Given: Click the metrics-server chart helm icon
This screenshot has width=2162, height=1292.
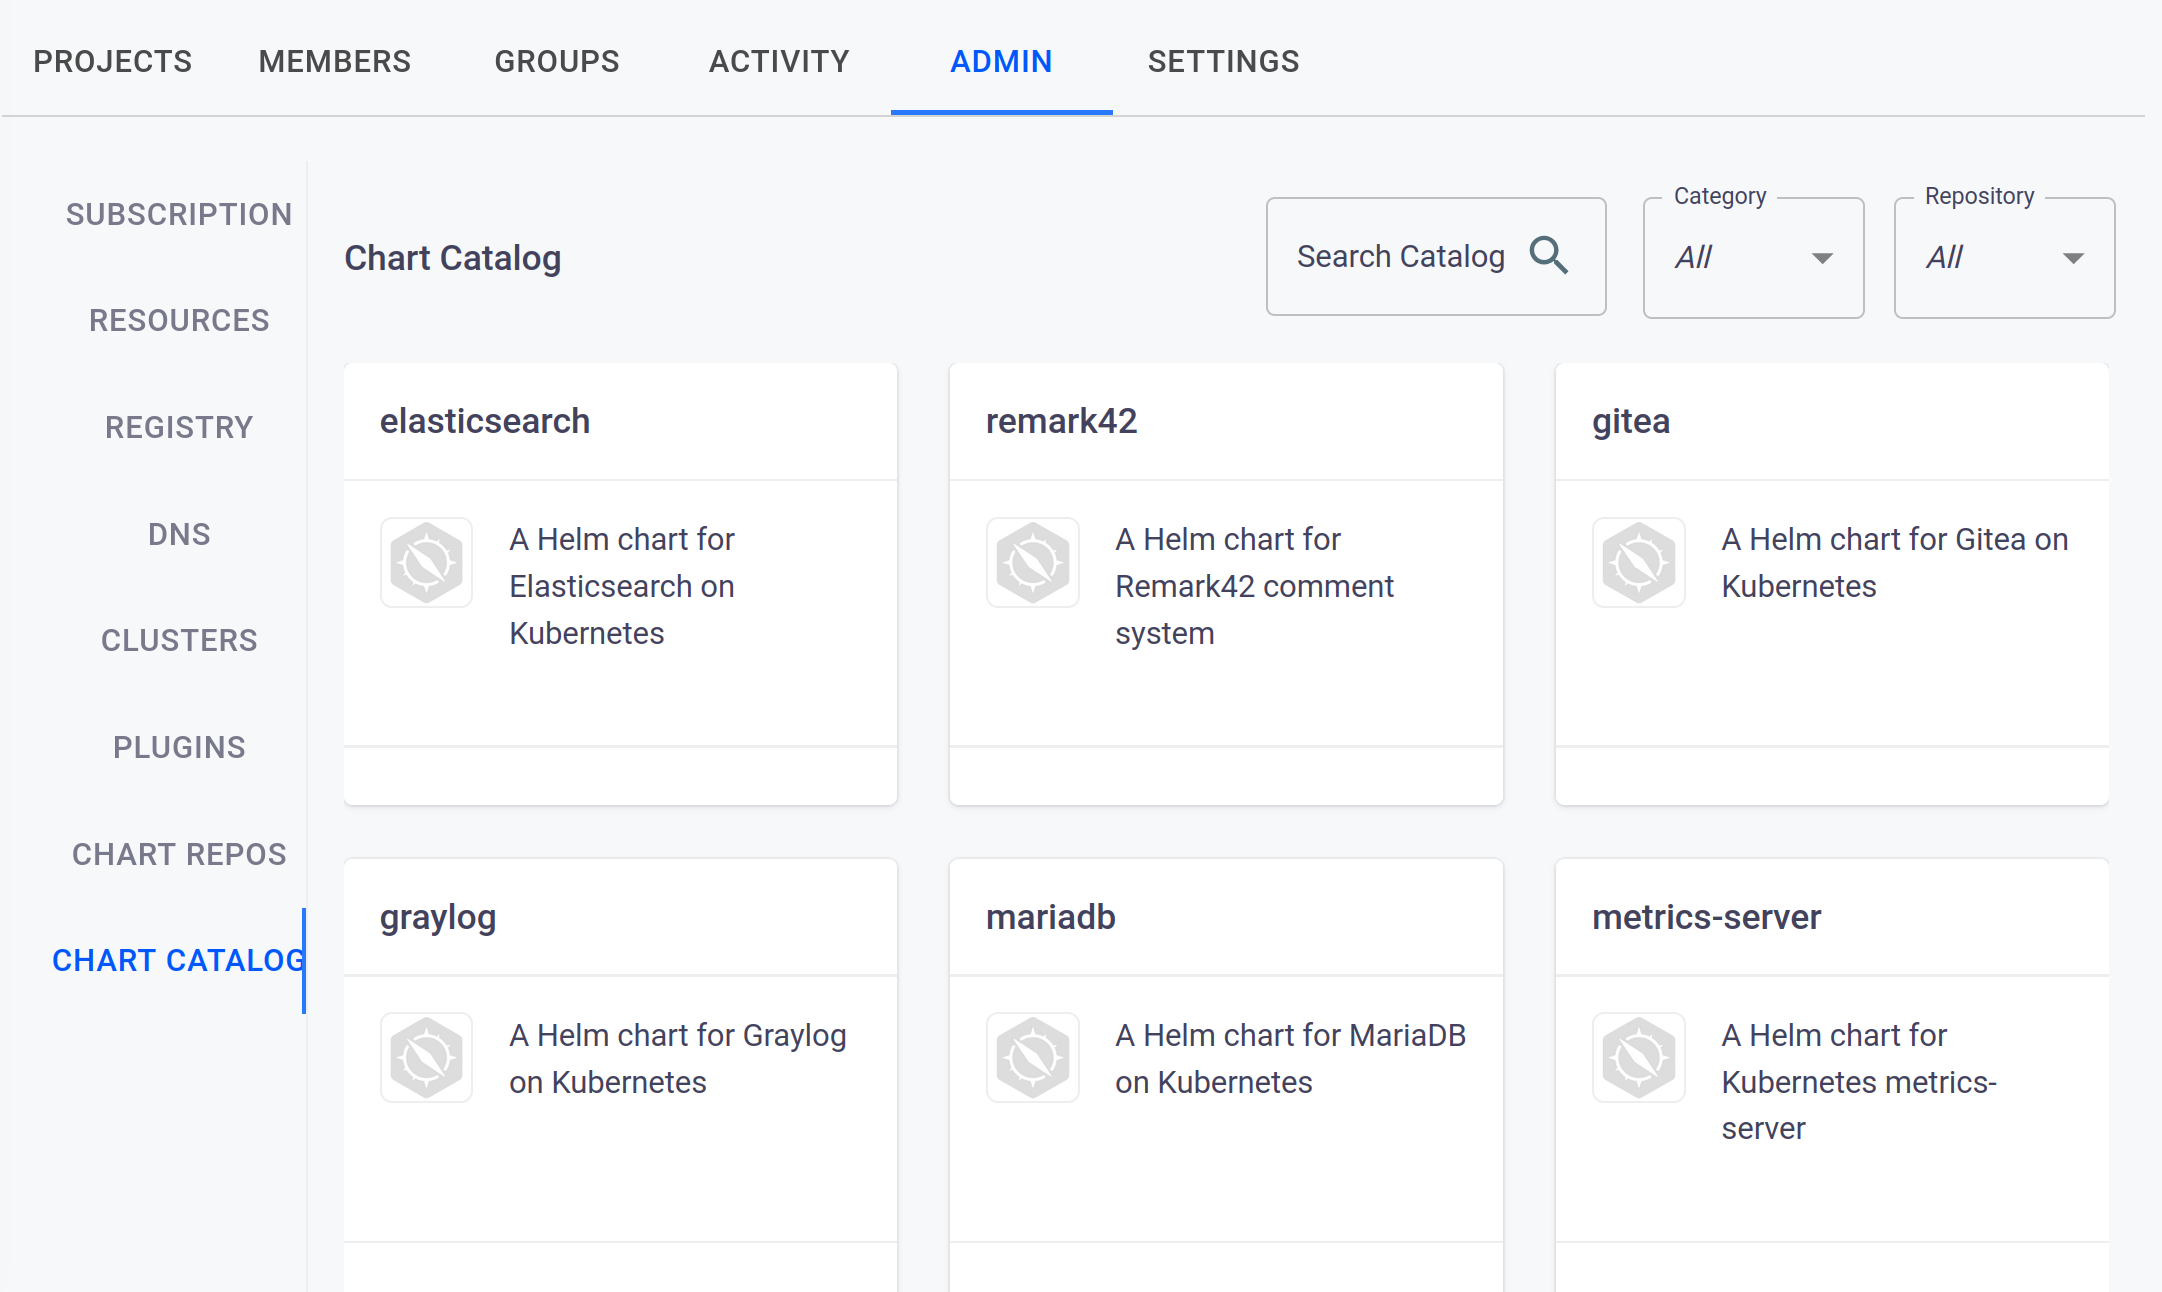Looking at the screenshot, I should click(x=1638, y=1058).
